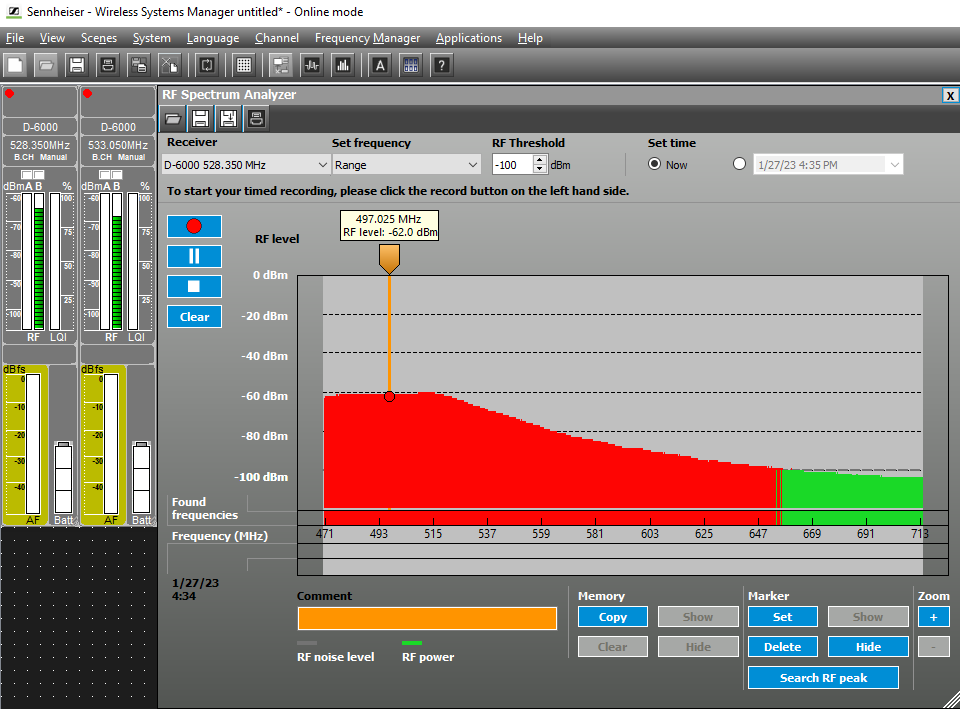Select the scheduled date-time radio button

(740, 164)
